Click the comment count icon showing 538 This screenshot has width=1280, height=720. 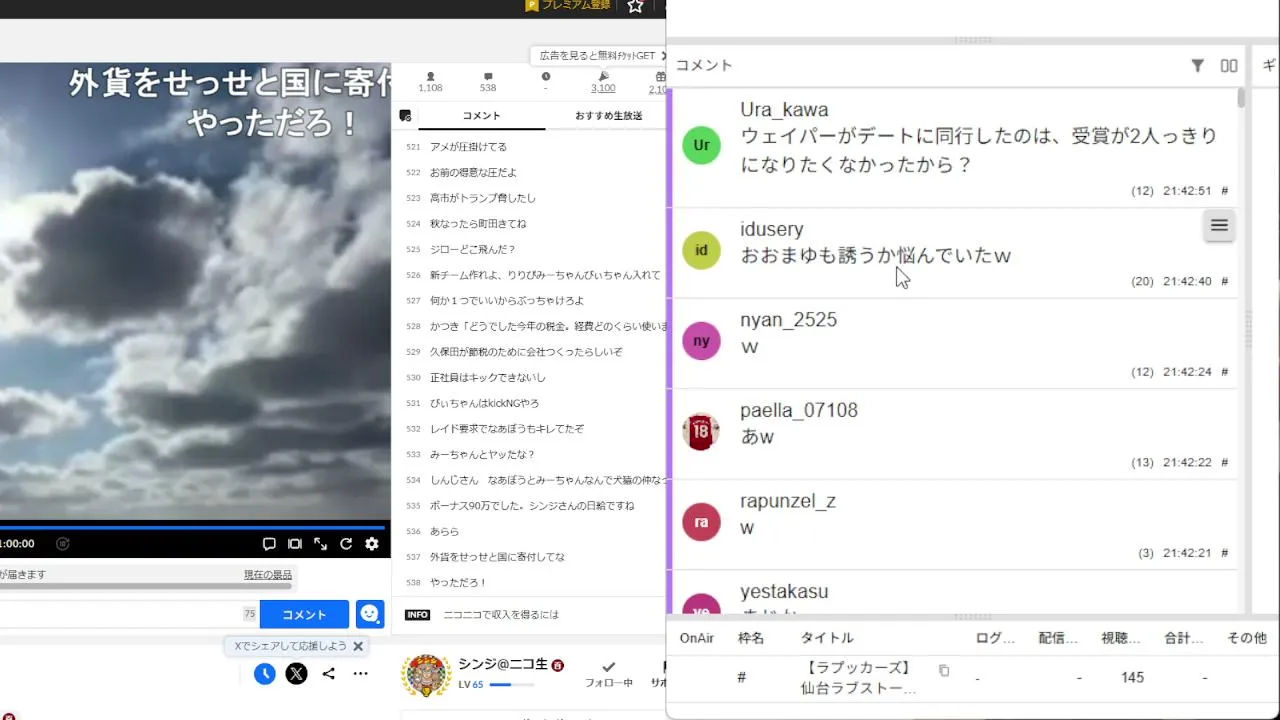point(488,76)
